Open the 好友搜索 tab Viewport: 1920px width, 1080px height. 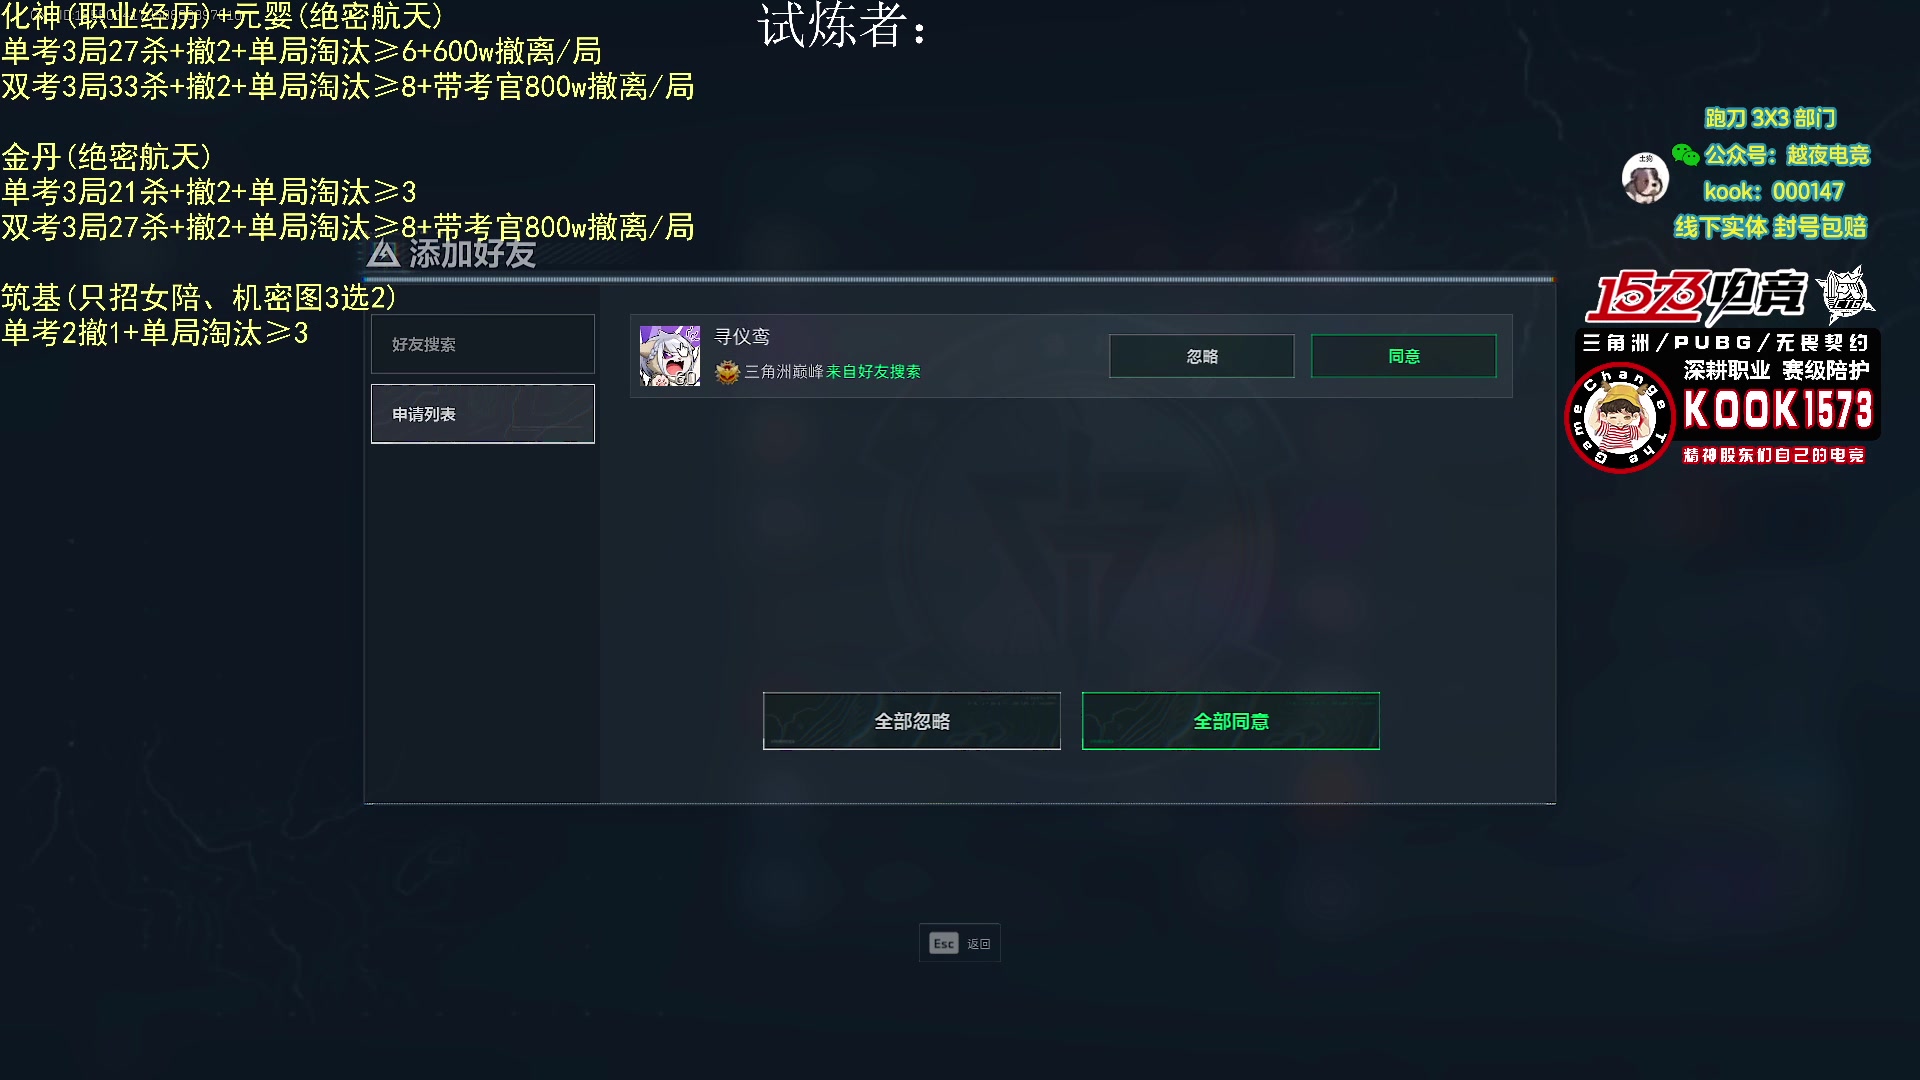483,344
